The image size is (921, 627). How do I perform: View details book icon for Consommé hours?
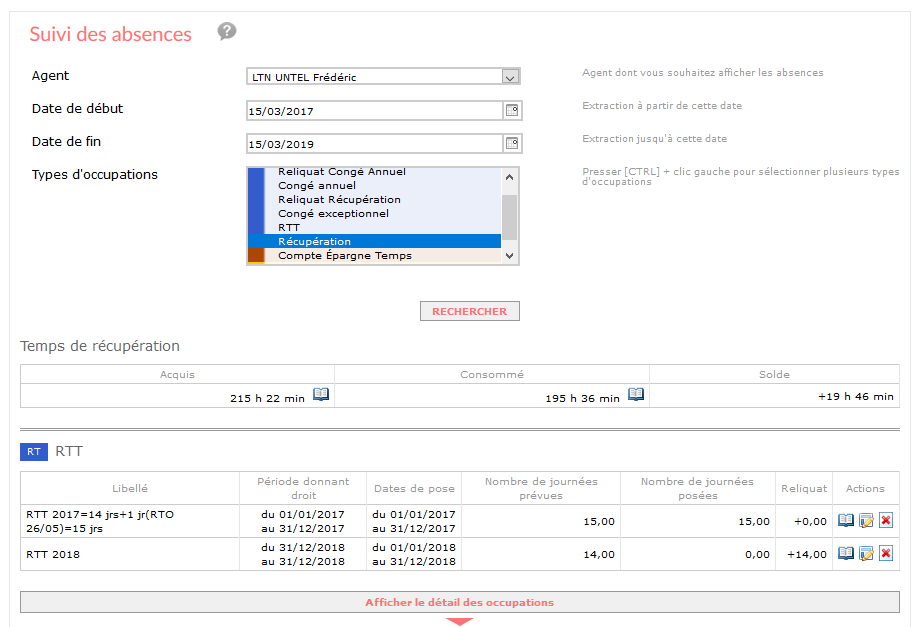coord(636,394)
